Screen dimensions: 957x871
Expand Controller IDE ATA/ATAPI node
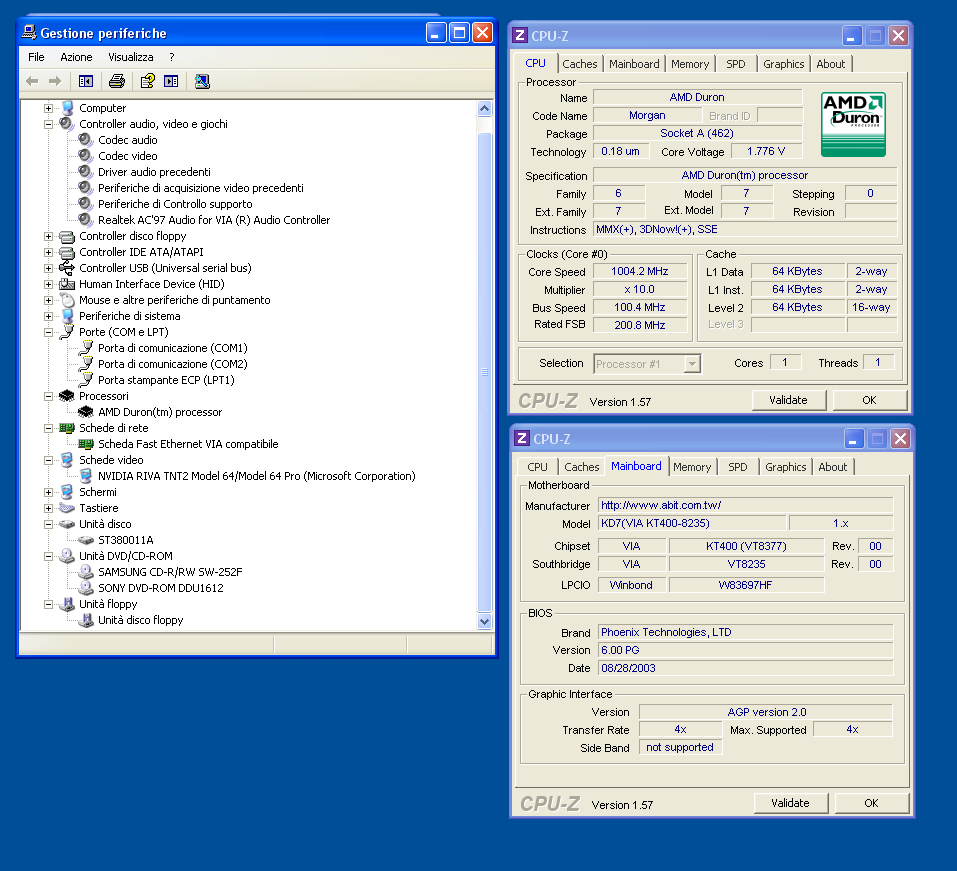coord(48,252)
